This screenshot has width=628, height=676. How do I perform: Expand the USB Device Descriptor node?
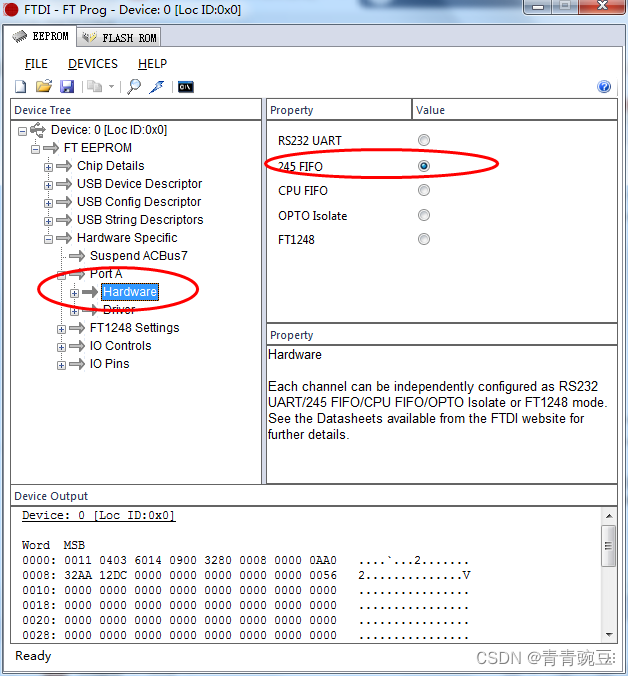coord(48,185)
